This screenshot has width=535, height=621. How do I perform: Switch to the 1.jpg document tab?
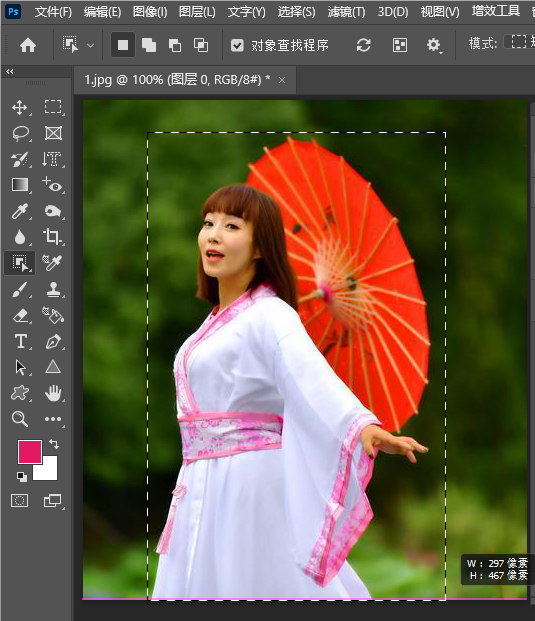point(177,80)
